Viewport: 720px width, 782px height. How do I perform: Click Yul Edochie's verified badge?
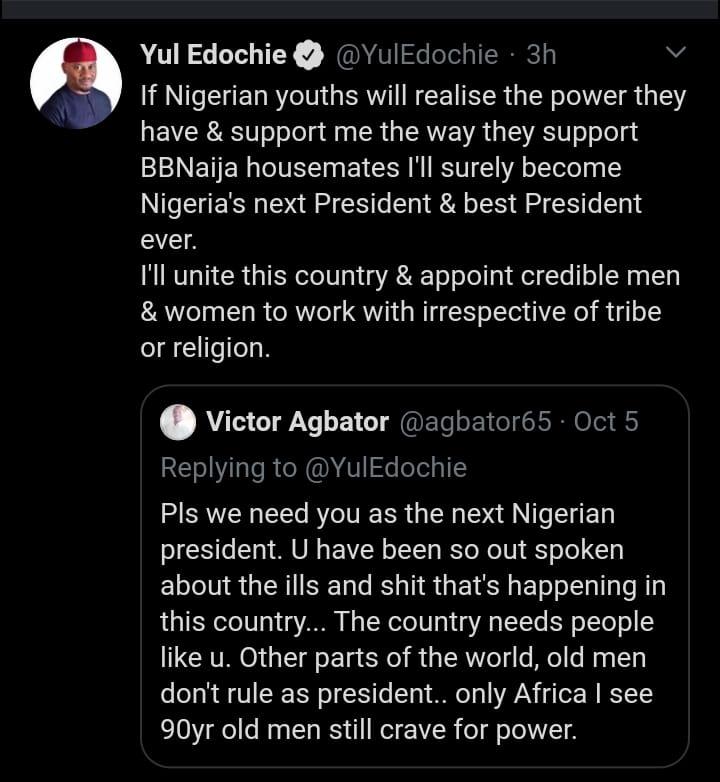[x=307, y=56]
